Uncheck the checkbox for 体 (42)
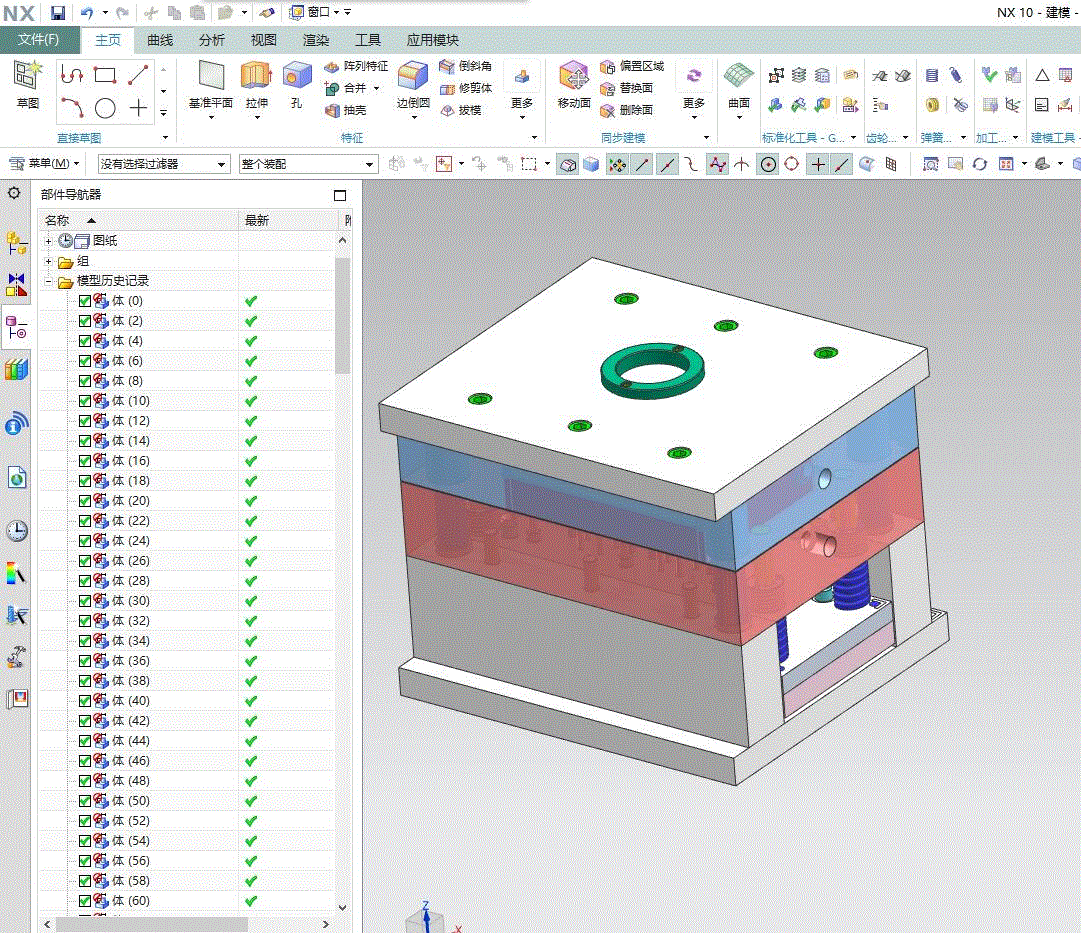The height and width of the screenshot is (933, 1081). click(x=85, y=721)
